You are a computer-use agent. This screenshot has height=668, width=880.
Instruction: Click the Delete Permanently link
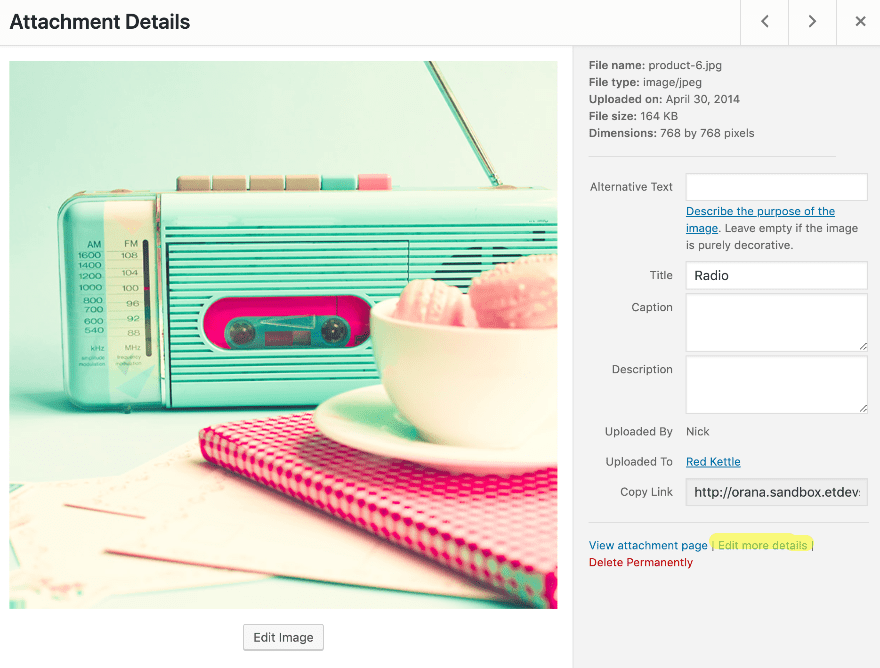coord(641,563)
